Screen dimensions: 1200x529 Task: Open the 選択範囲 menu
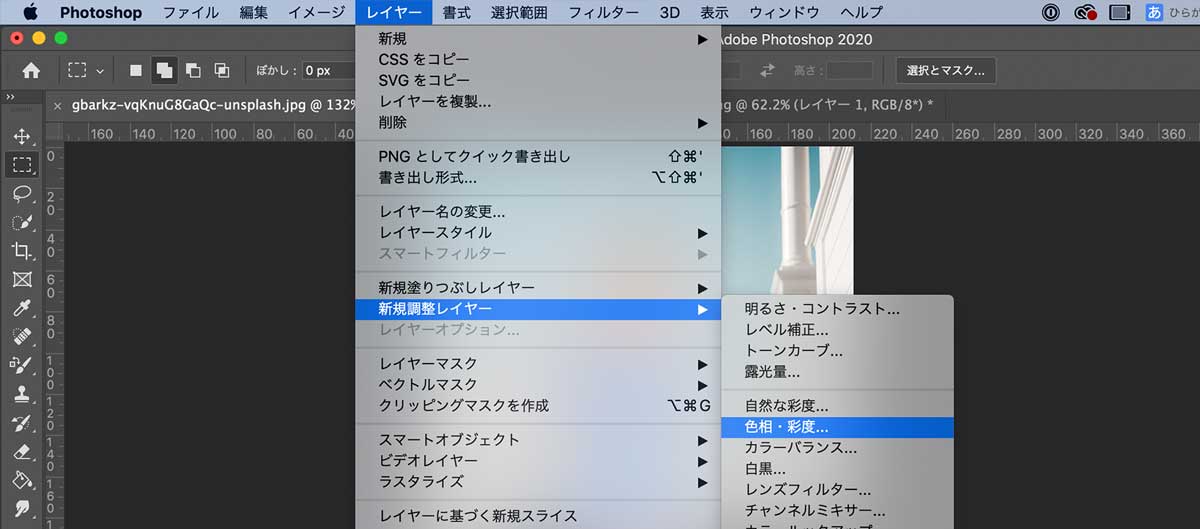[x=519, y=13]
